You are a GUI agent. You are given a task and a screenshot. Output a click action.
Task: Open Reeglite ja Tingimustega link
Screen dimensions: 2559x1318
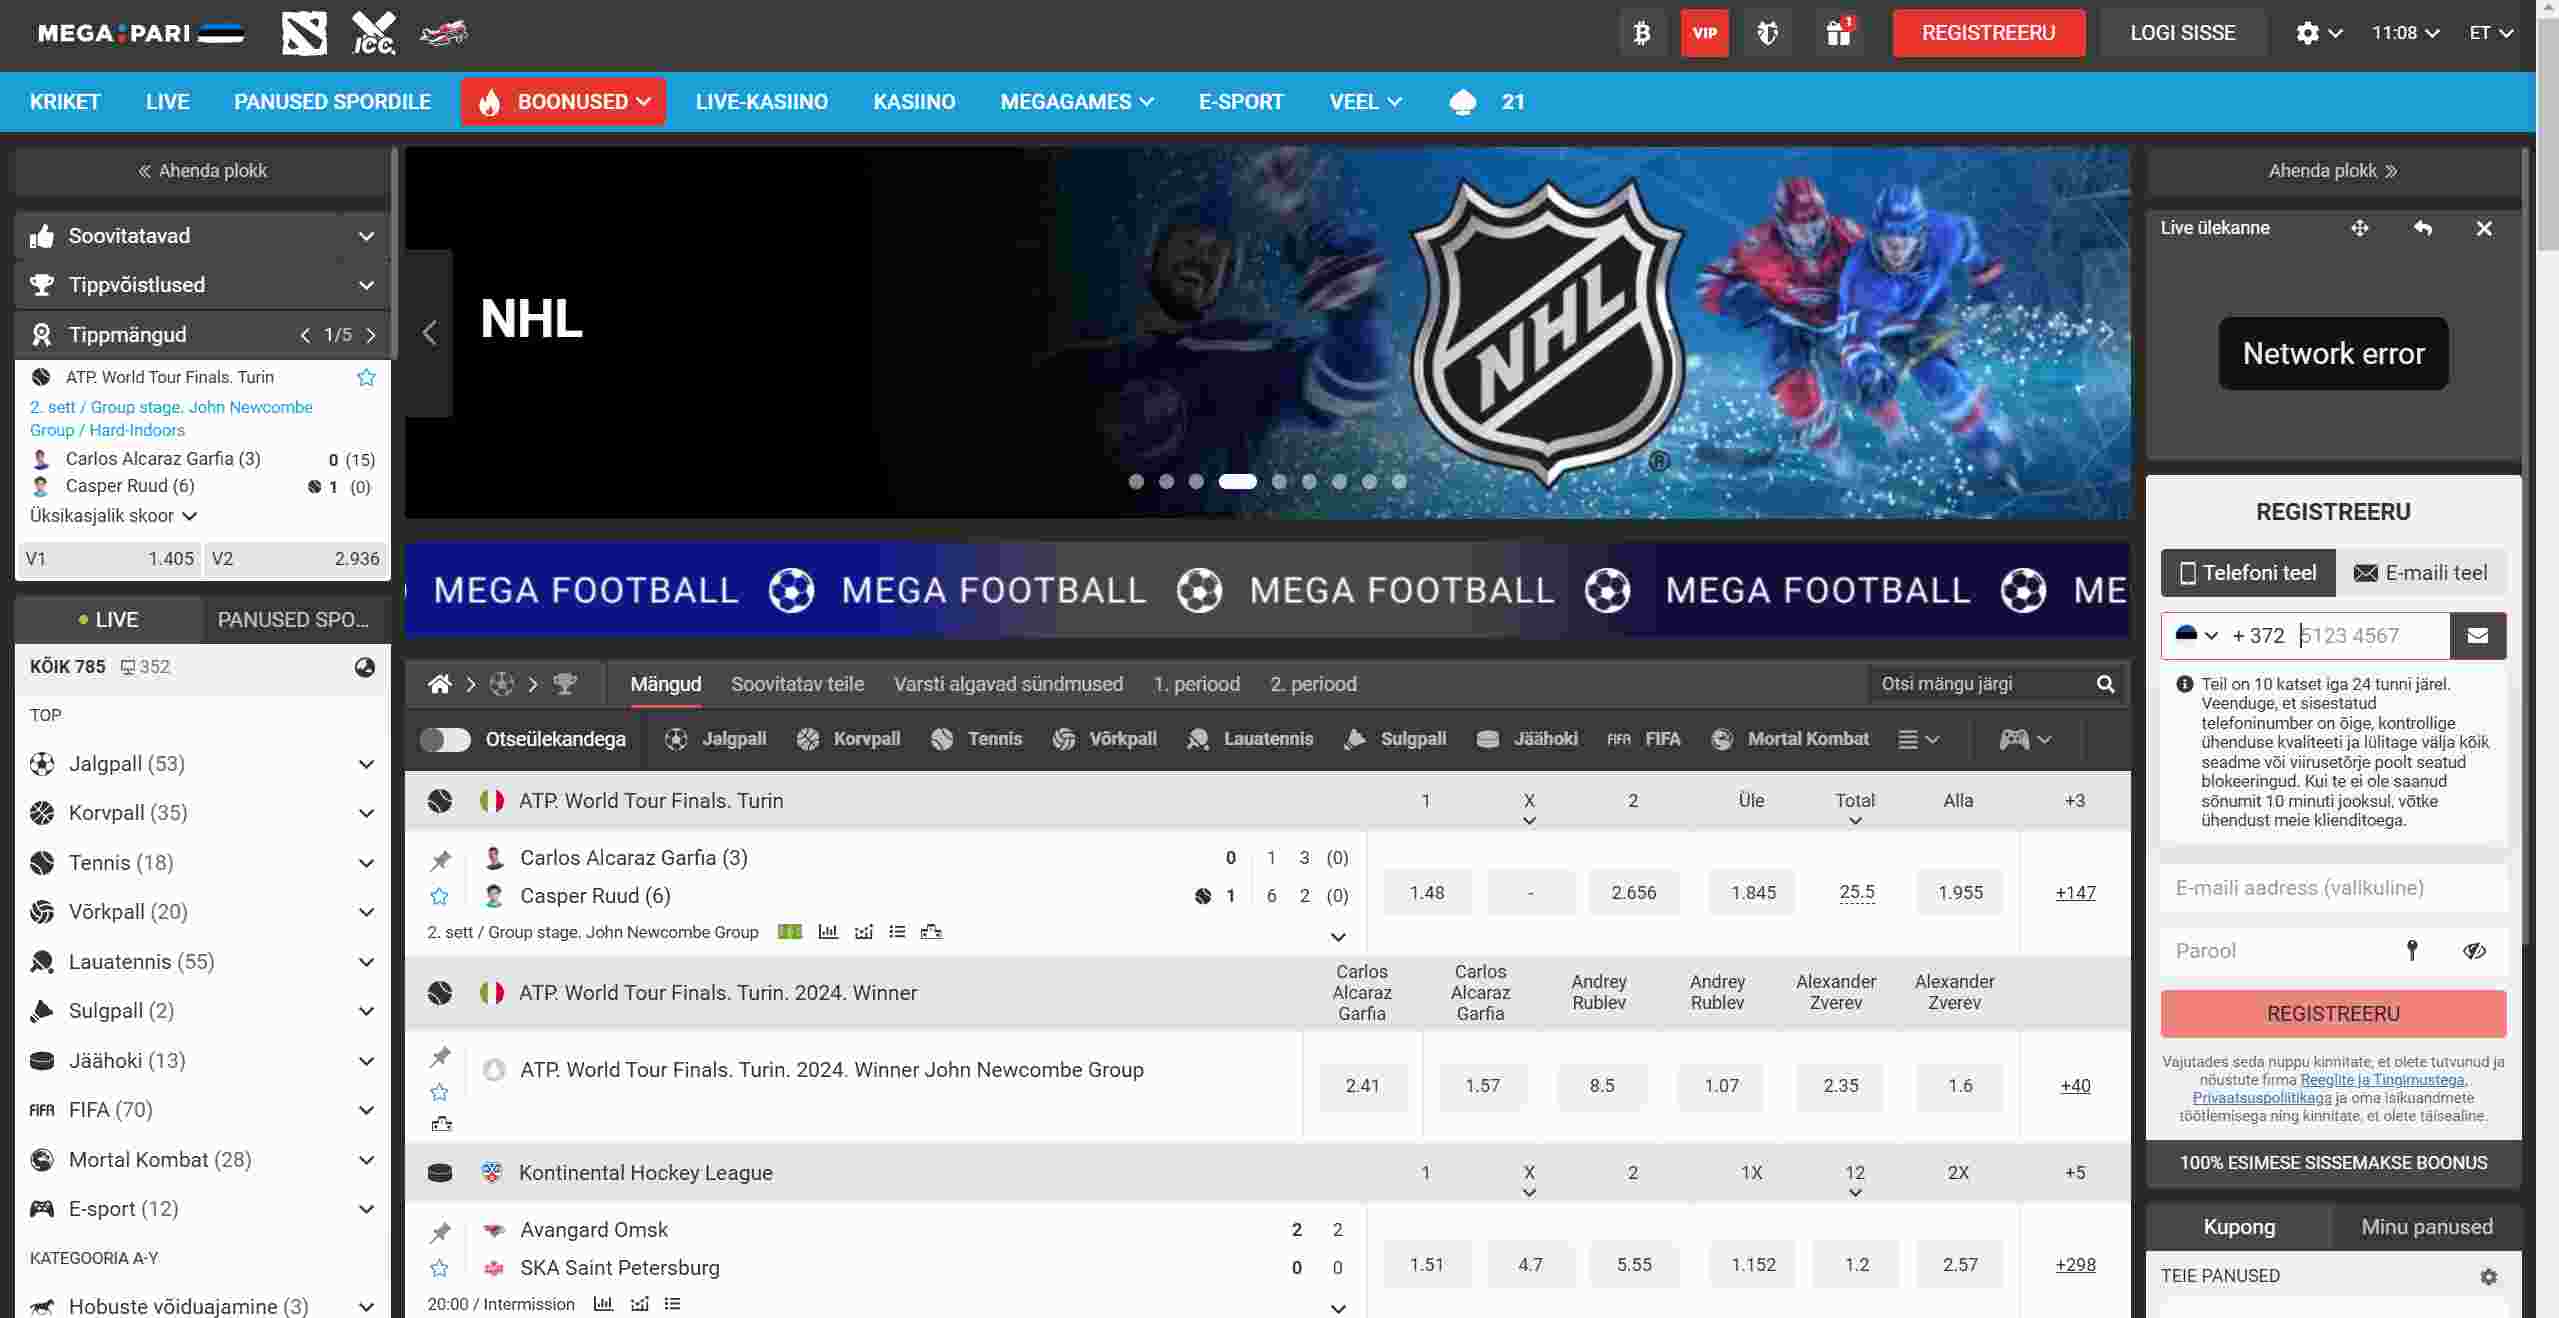2382,1080
